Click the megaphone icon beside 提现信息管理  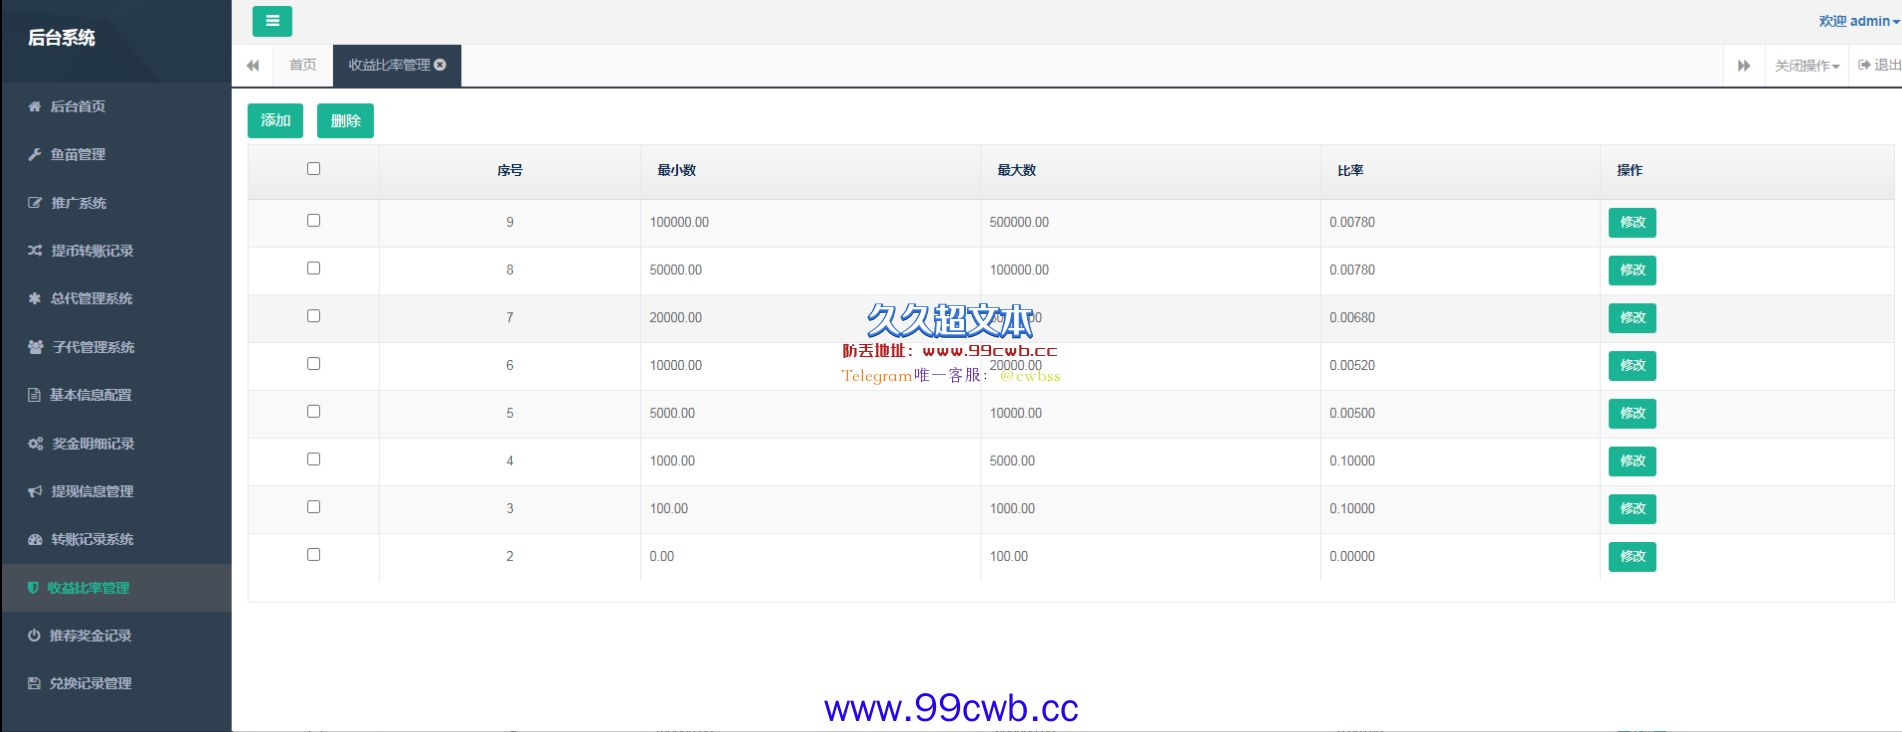click(35, 491)
